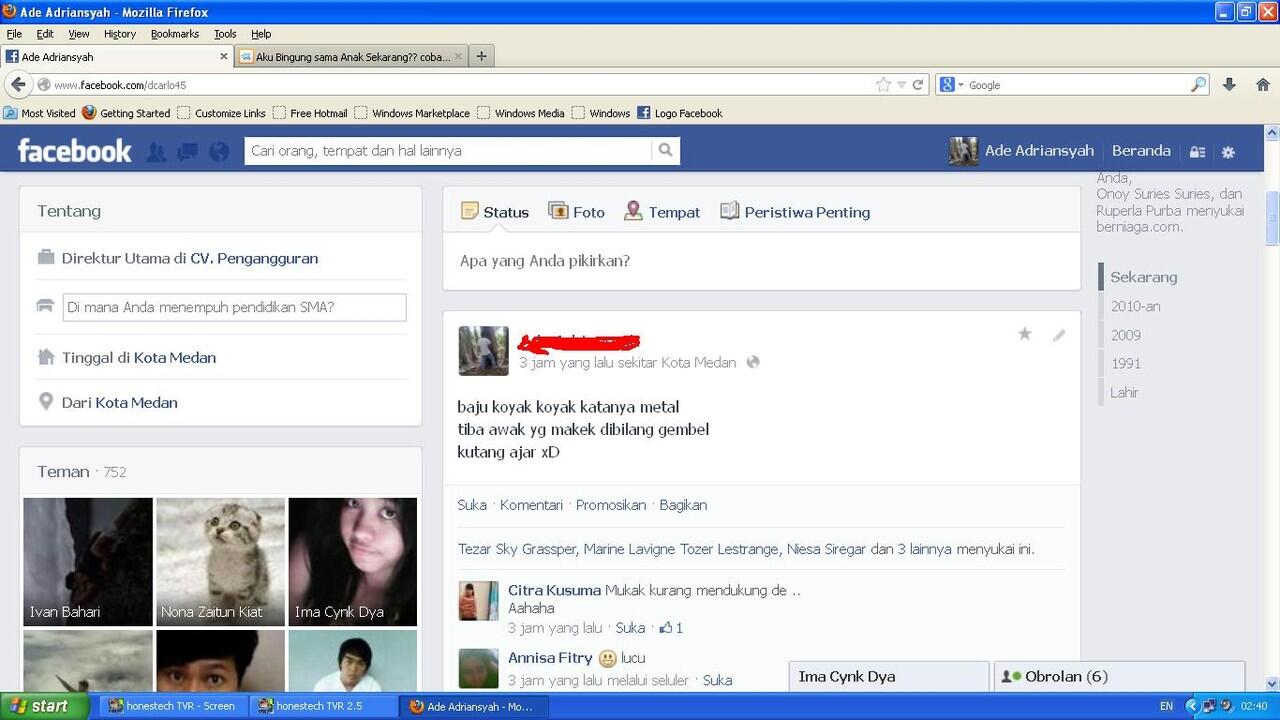
Task: Click the Facebook search magnifier button
Action: (x=665, y=151)
